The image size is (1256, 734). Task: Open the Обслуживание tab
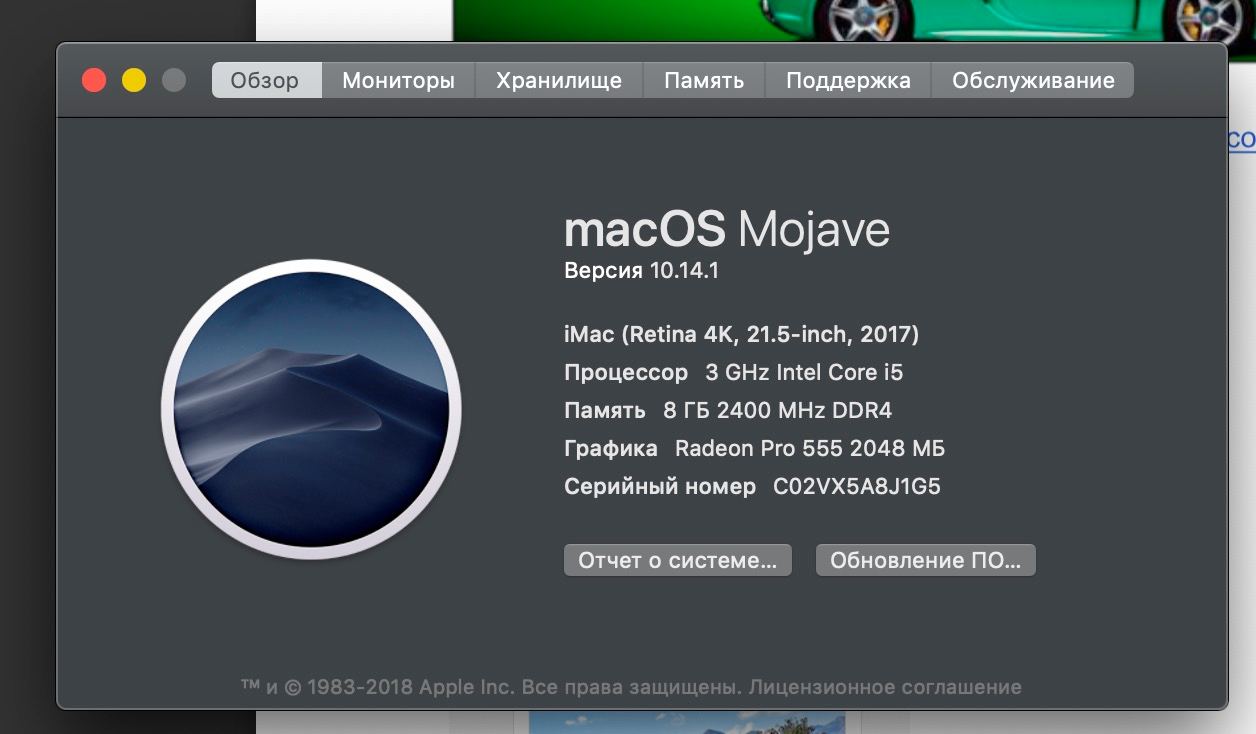pos(1033,80)
